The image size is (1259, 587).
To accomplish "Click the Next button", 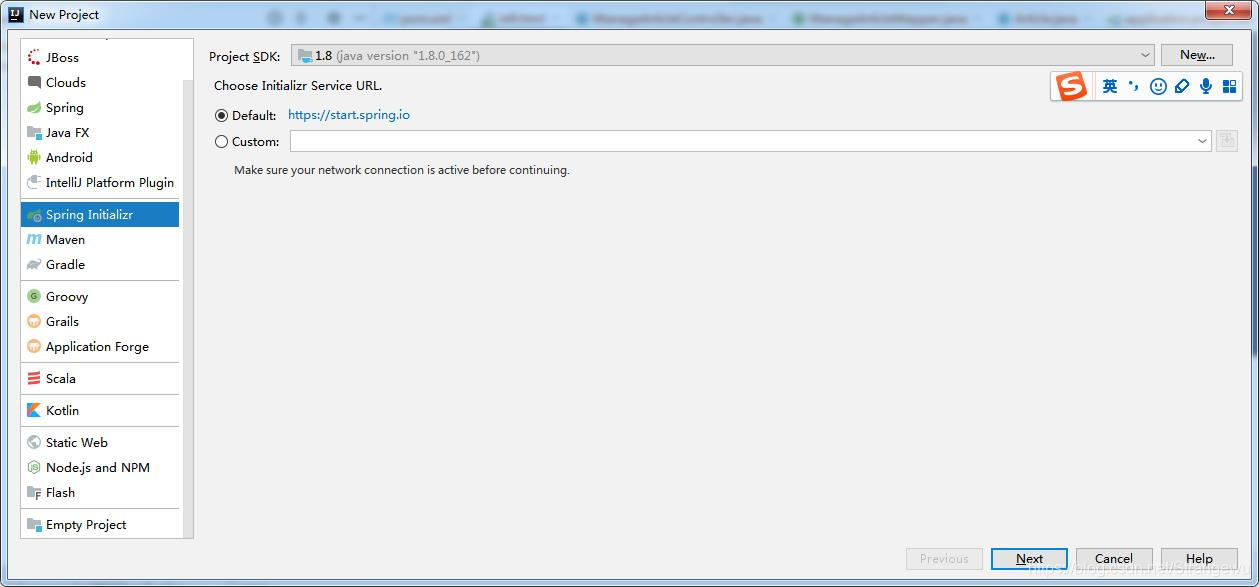I will point(1029,559).
